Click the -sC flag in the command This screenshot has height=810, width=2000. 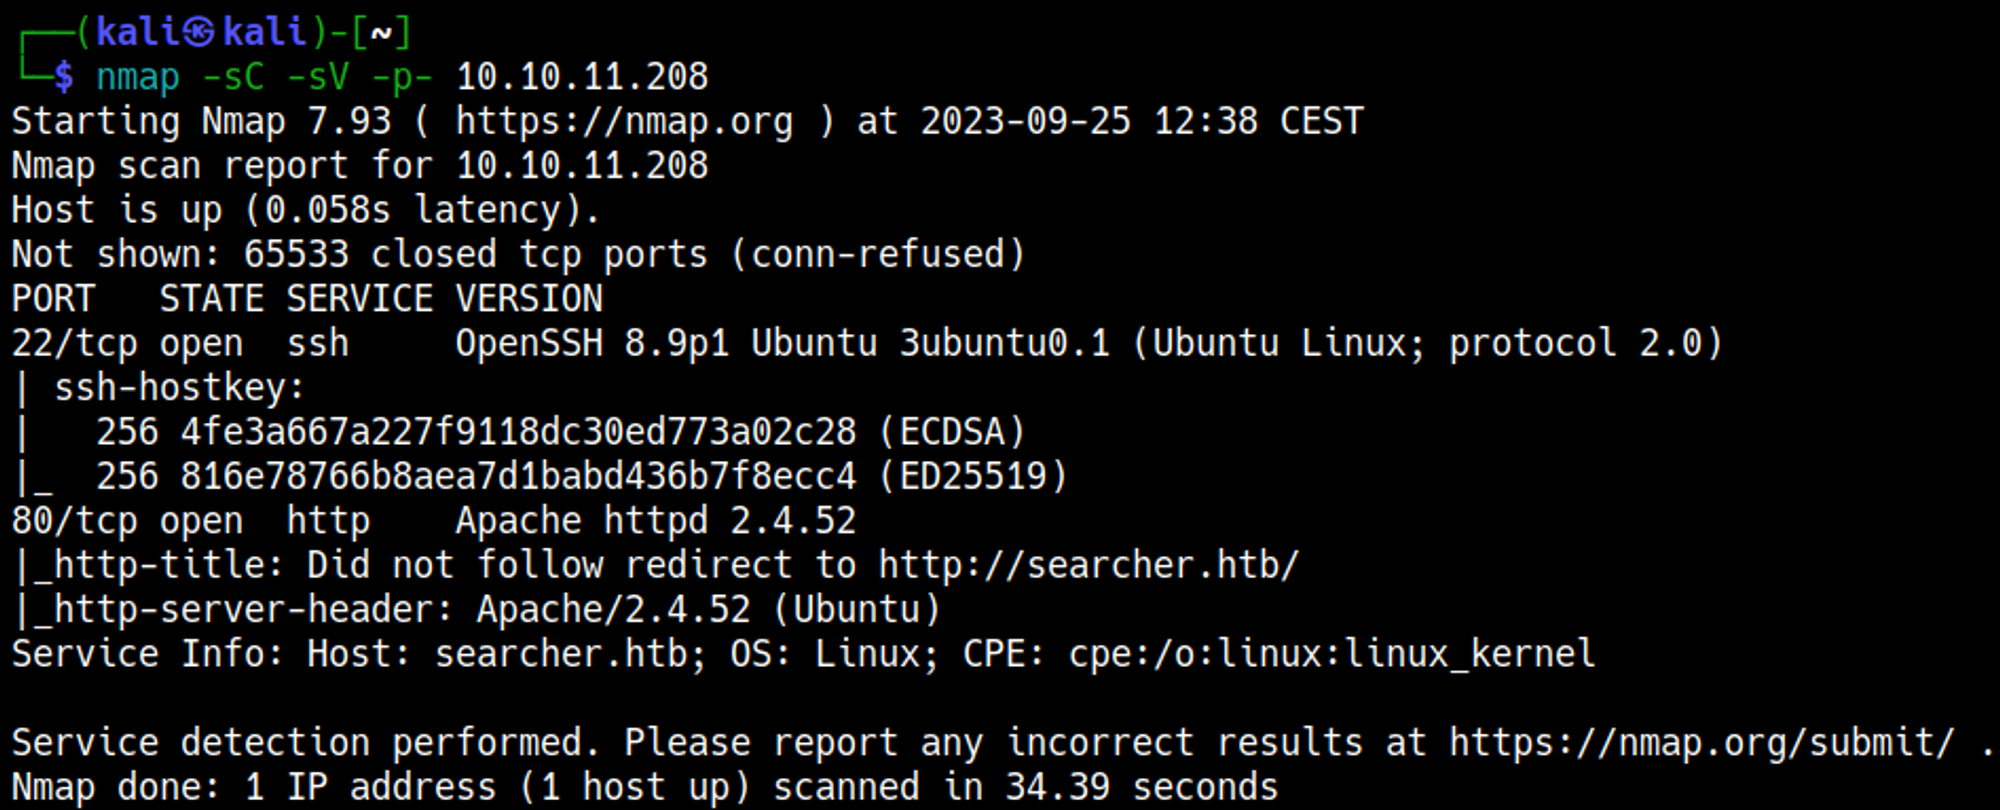232,77
